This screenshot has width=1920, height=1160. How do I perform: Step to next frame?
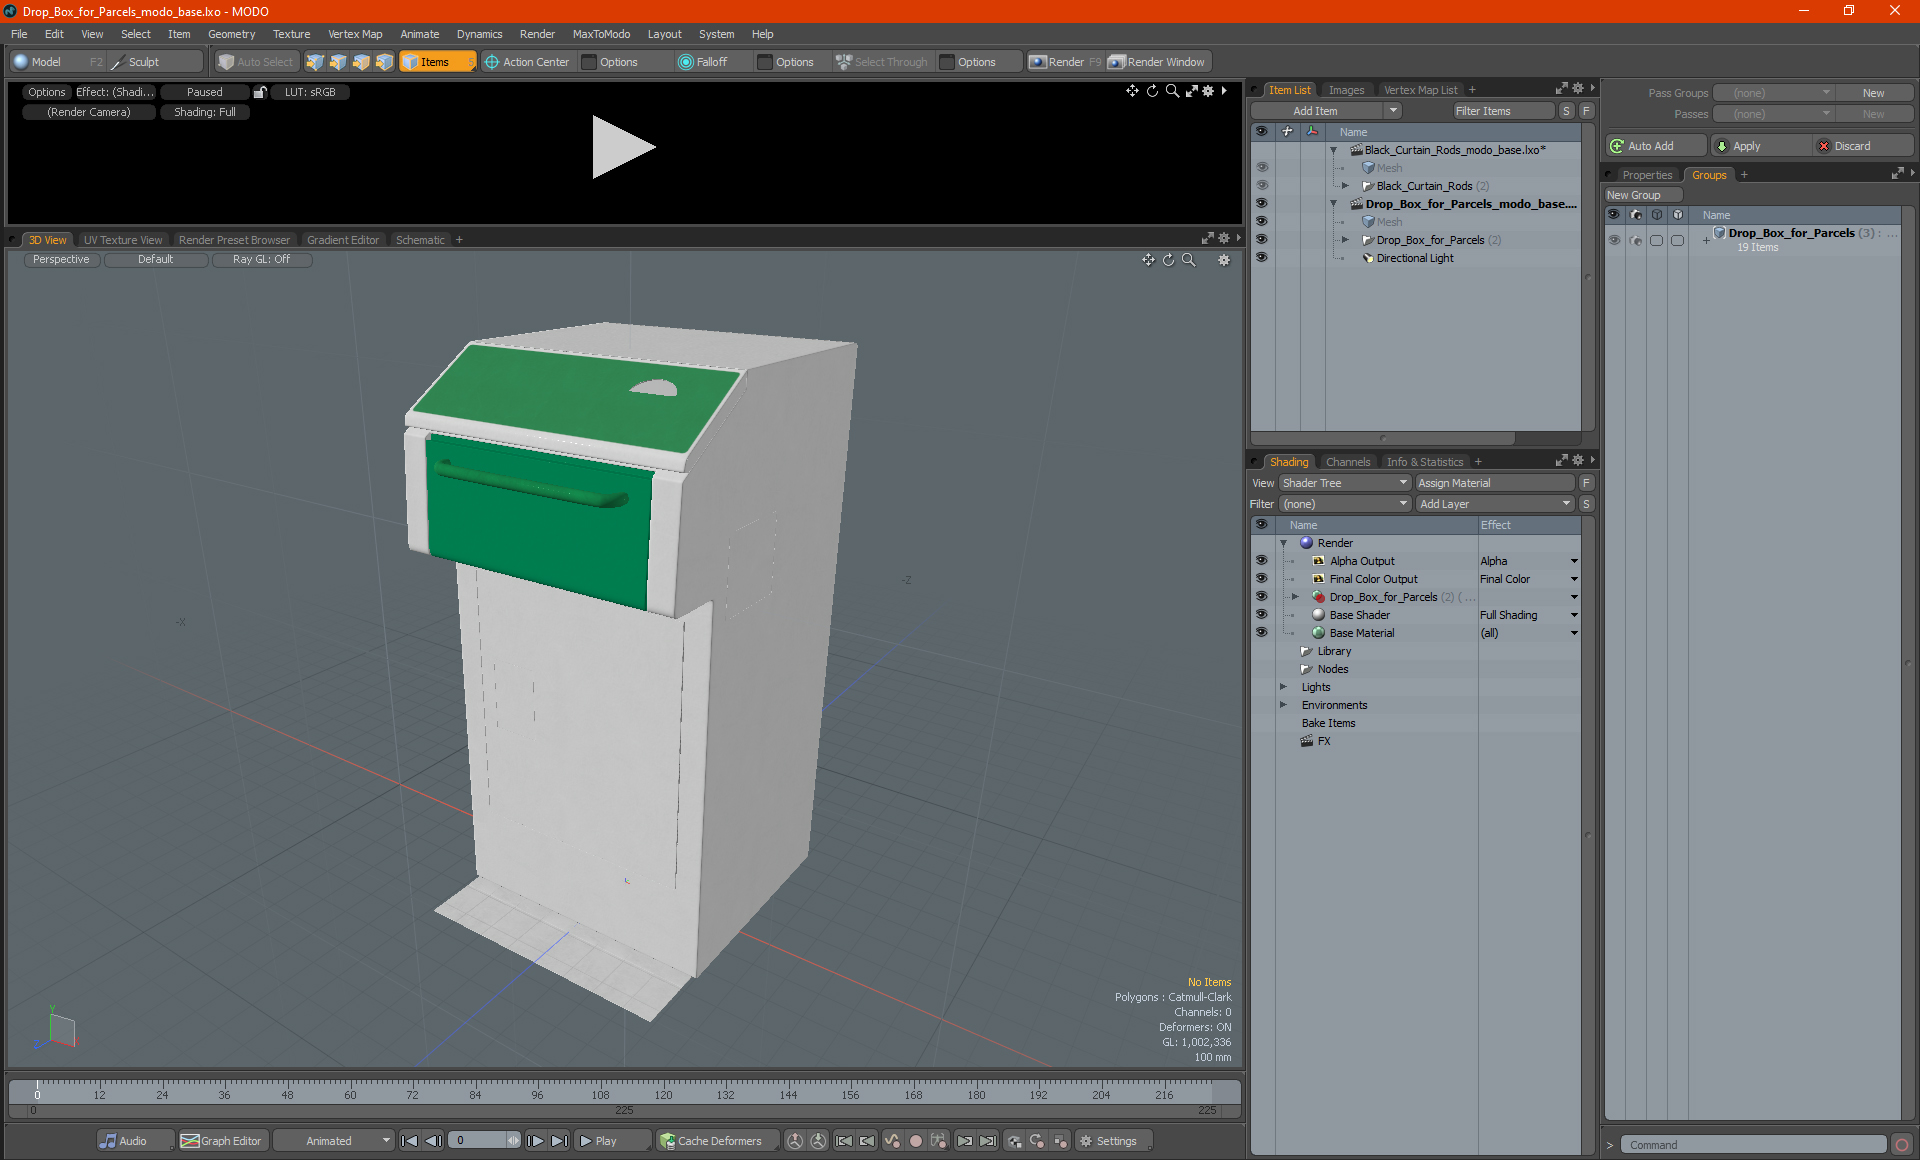[536, 1141]
